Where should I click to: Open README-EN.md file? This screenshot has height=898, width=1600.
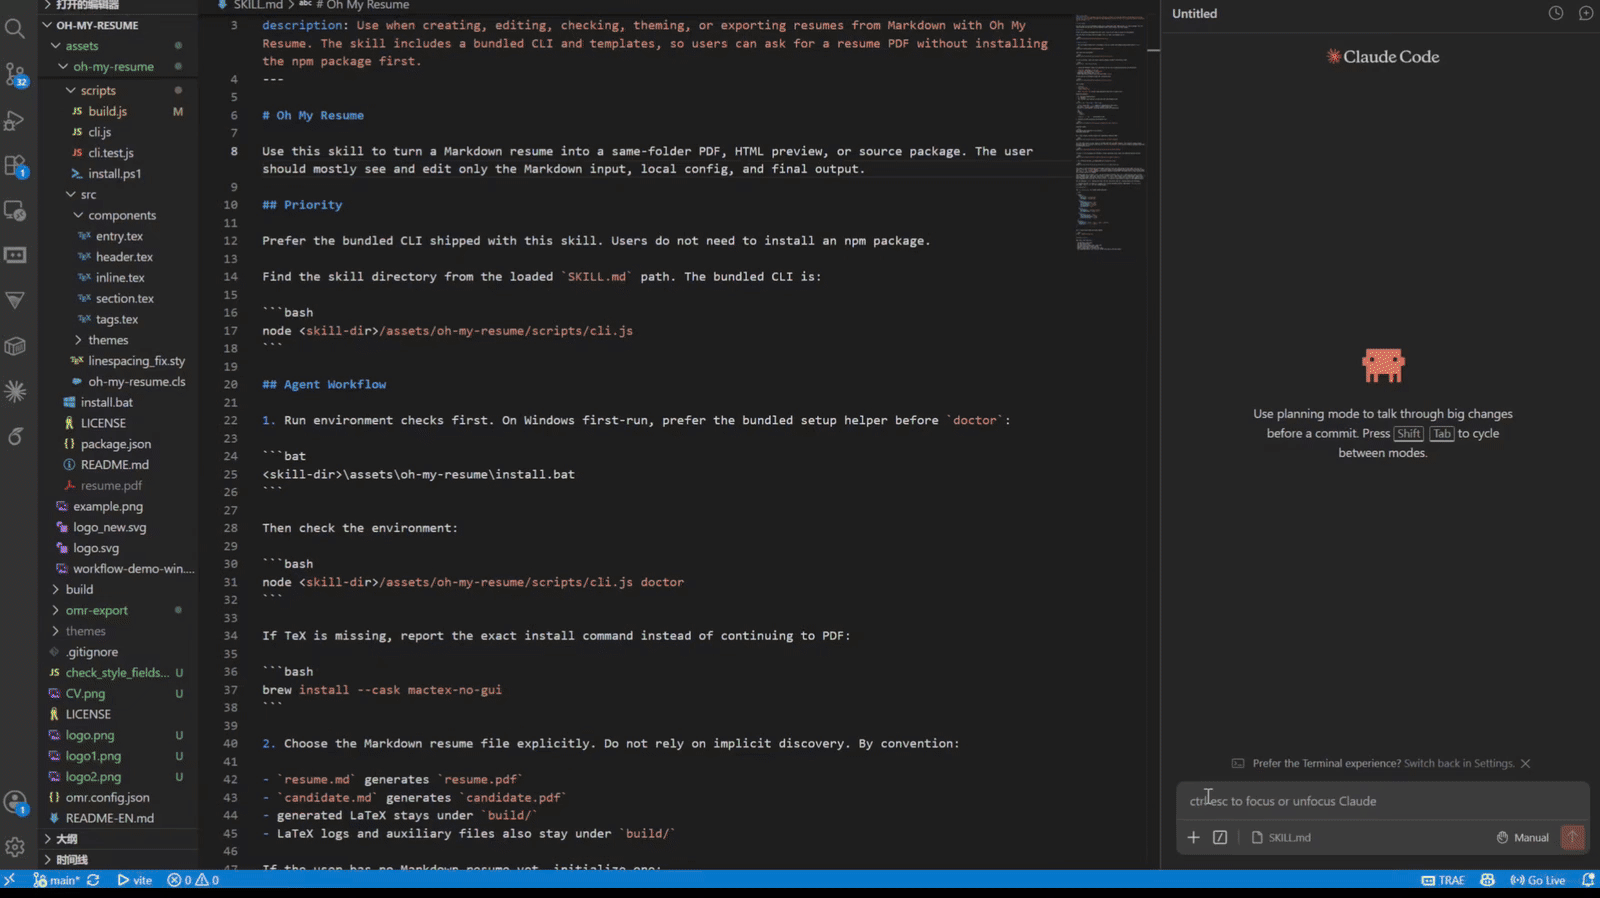109,818
